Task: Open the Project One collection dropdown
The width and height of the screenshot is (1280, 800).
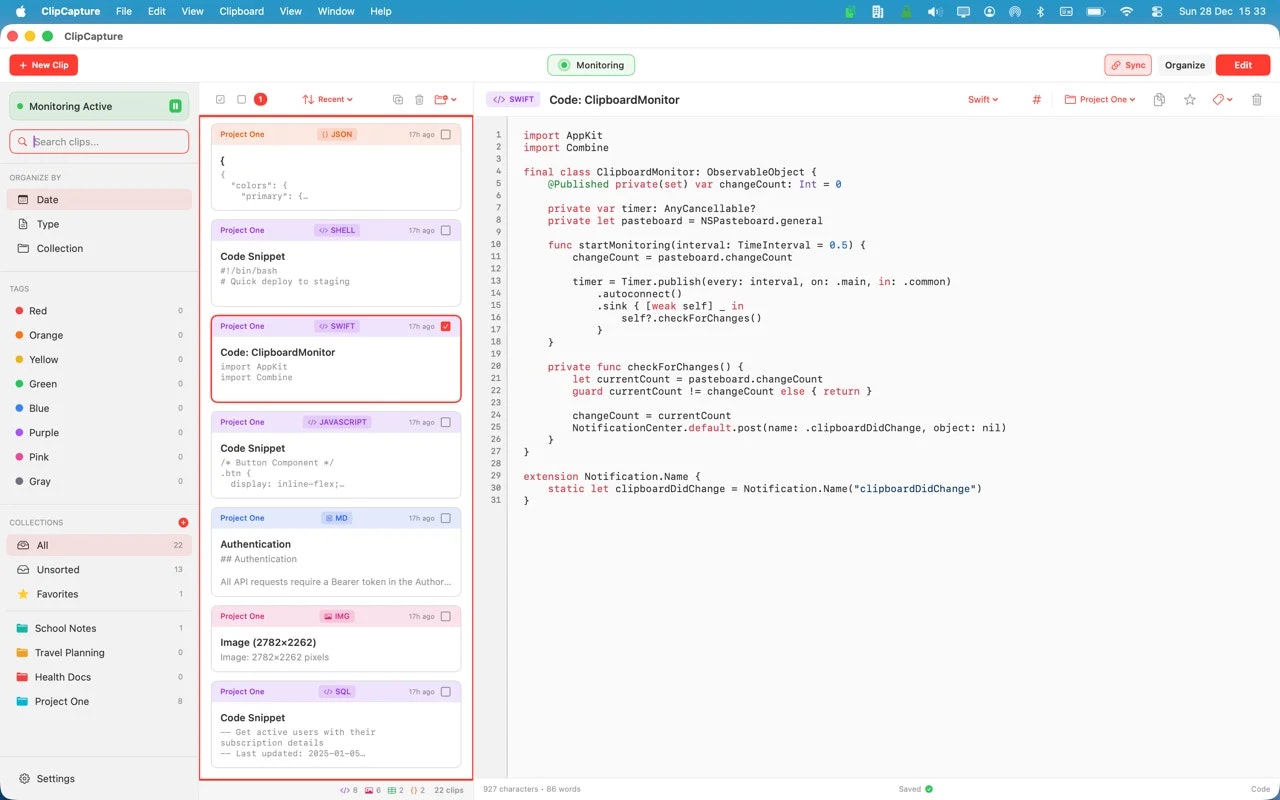Action: pos(1100,99)
